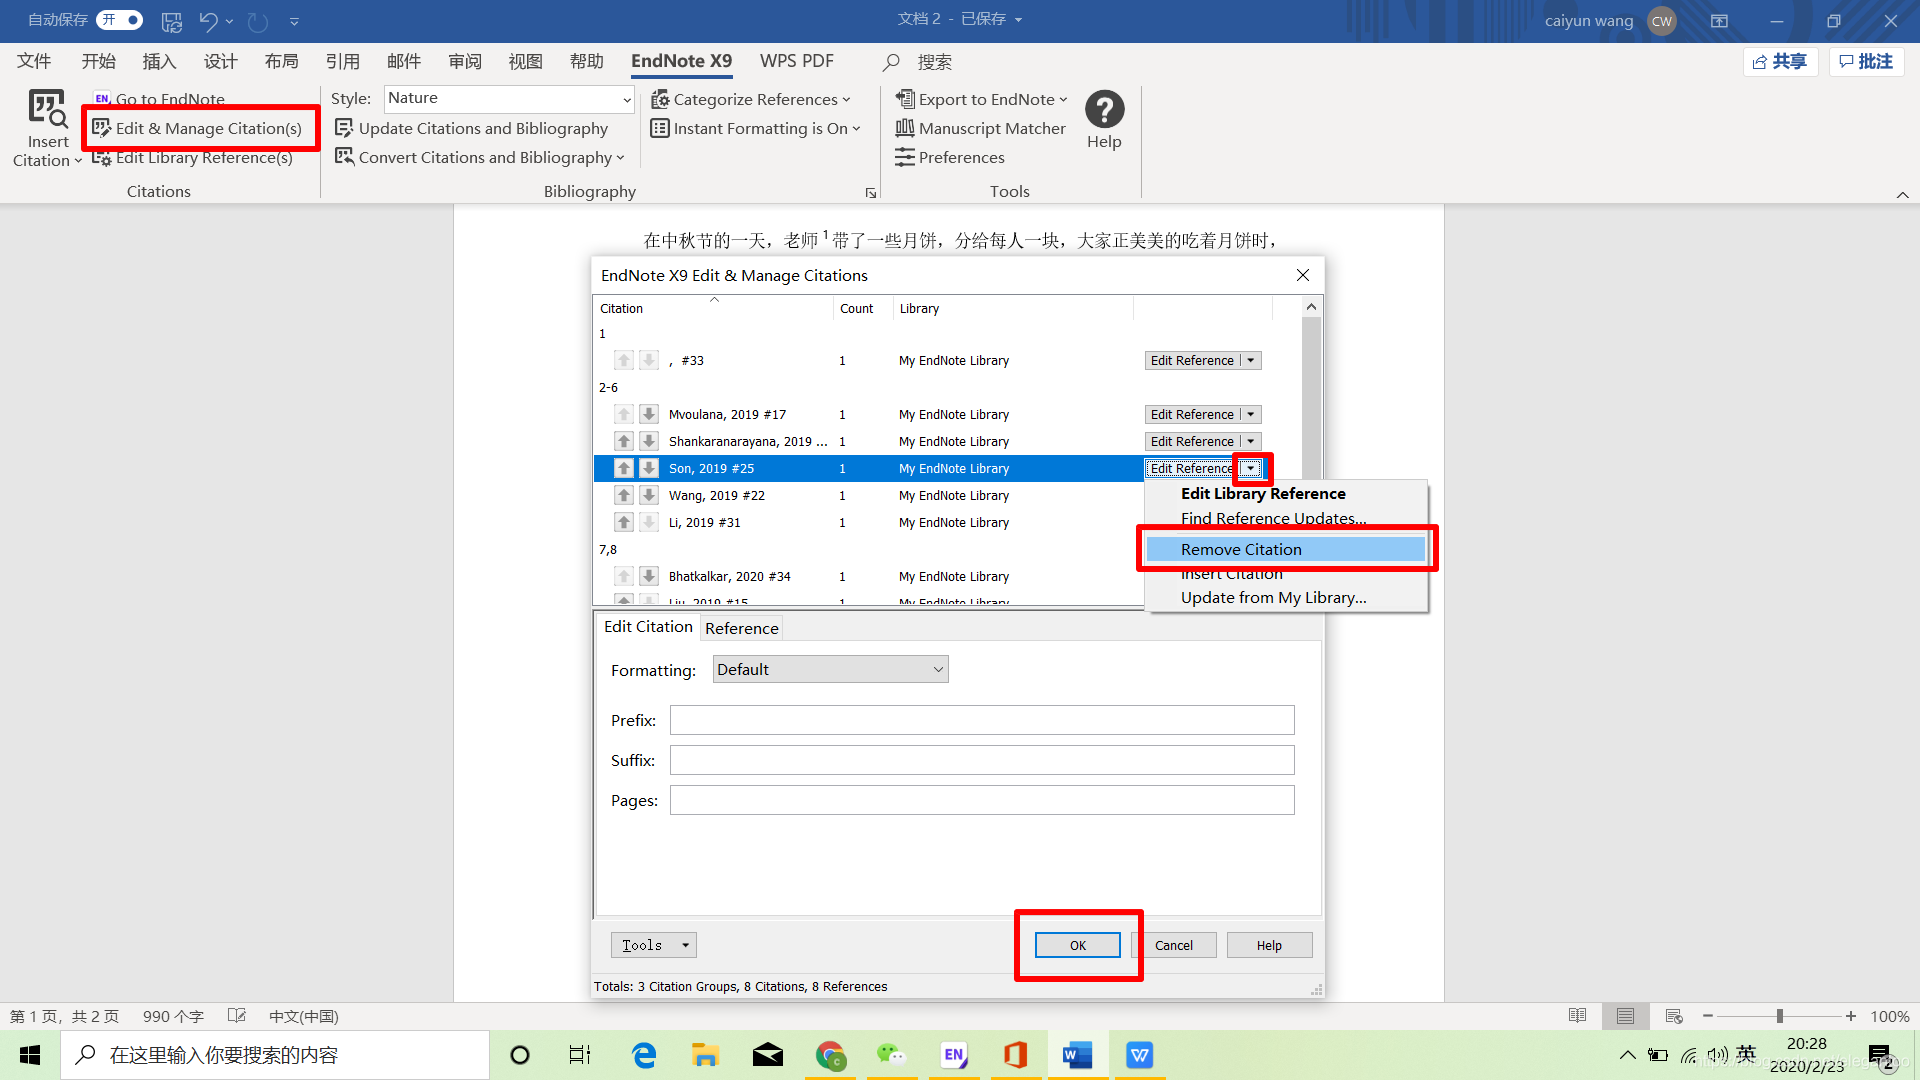Open WeChat from the taskbar
The height and width of the screenshot is (1080, 1920).
pyautogui.click(x=890, y=1055)
